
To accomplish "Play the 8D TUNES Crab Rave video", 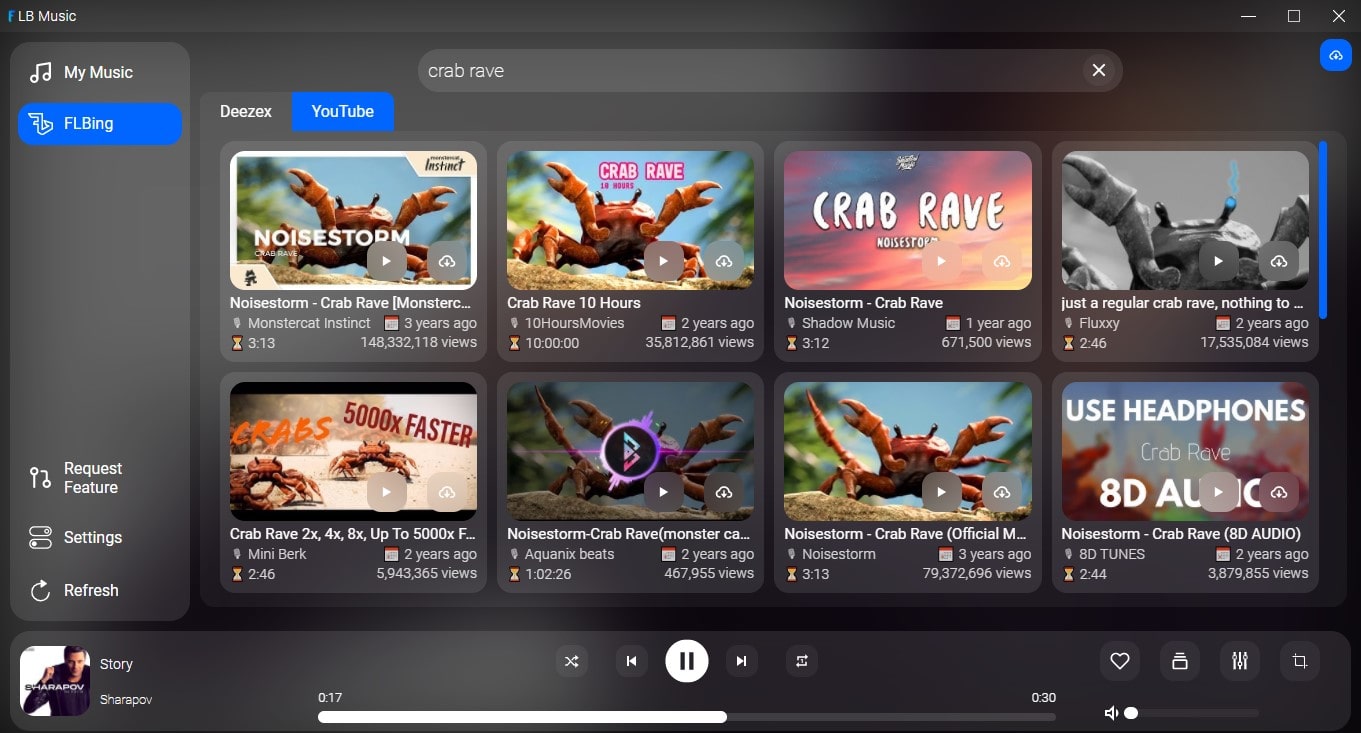I will pos(1218,492).
